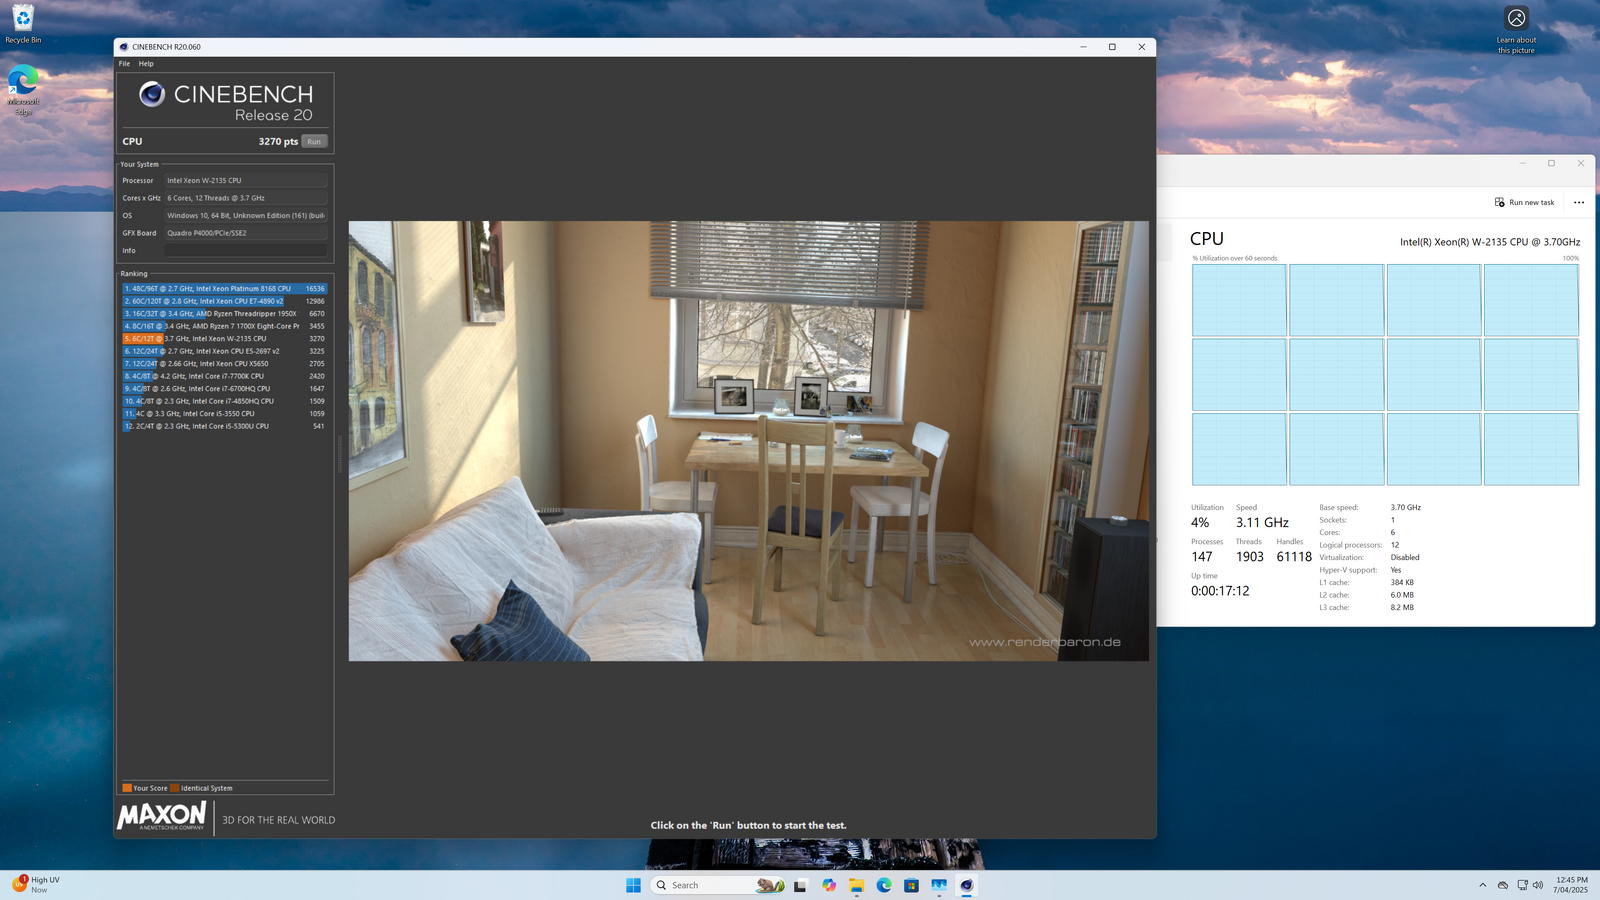Click Run new task in Task Manager

[x=1525, y=202]
